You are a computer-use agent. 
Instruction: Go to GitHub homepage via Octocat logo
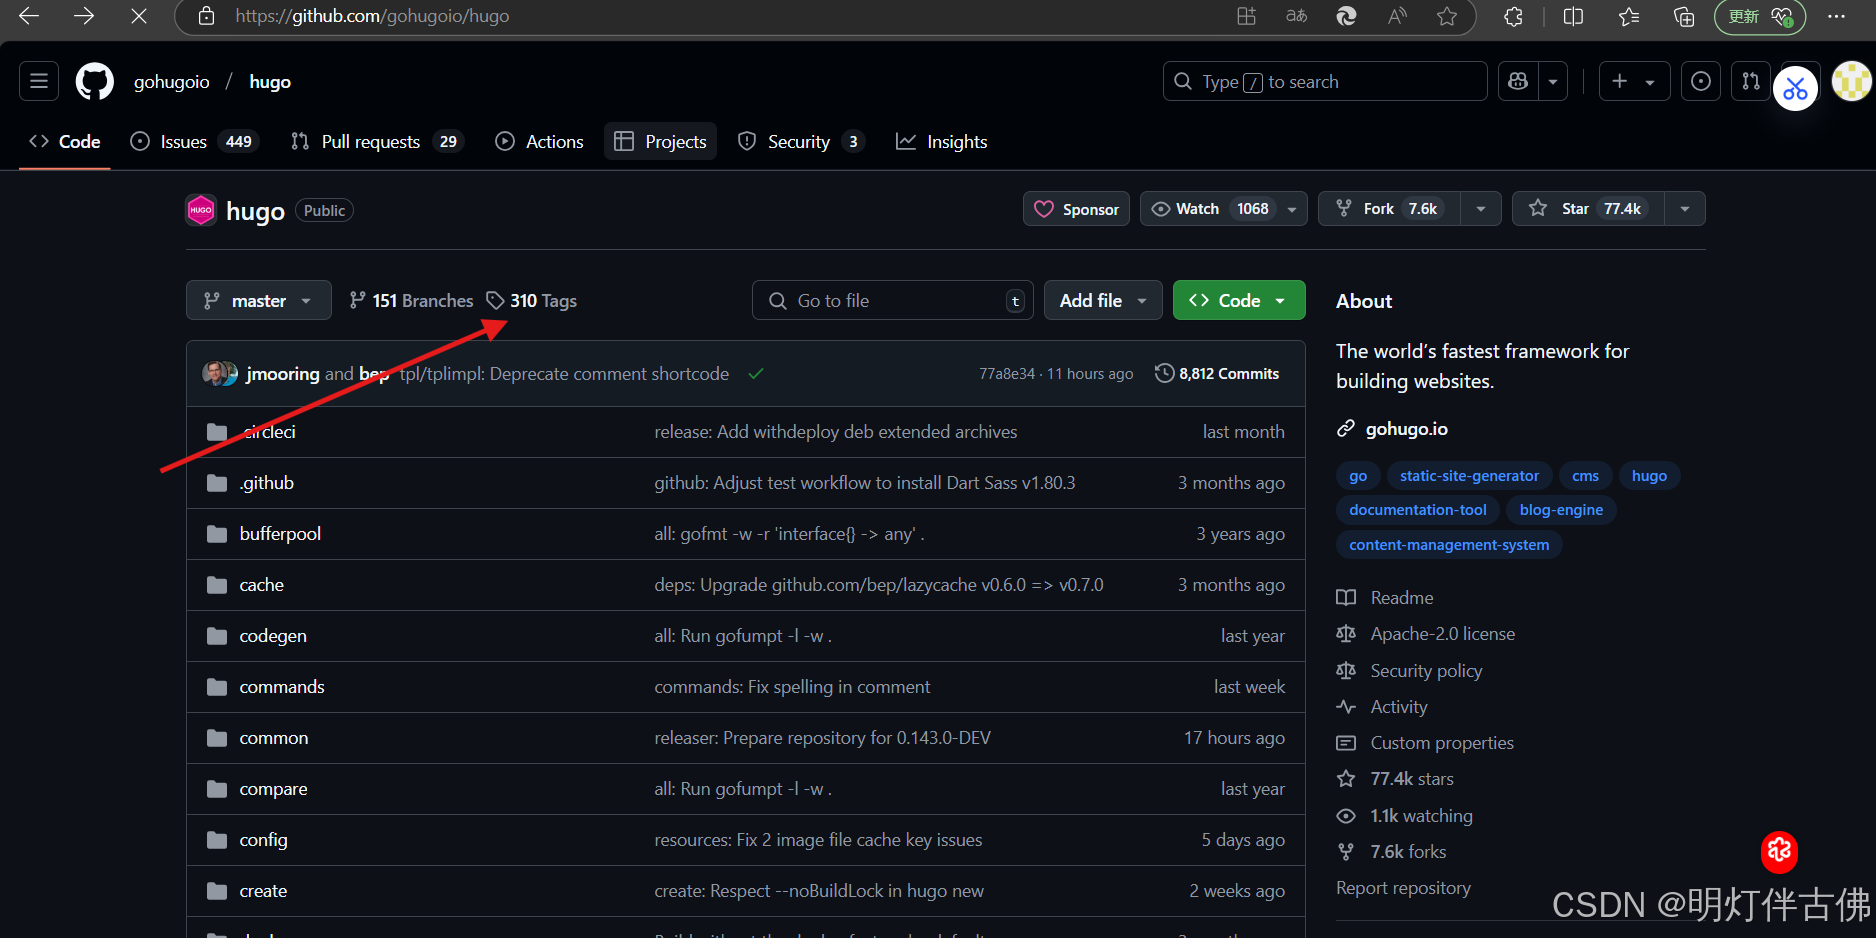coord(95,81)
